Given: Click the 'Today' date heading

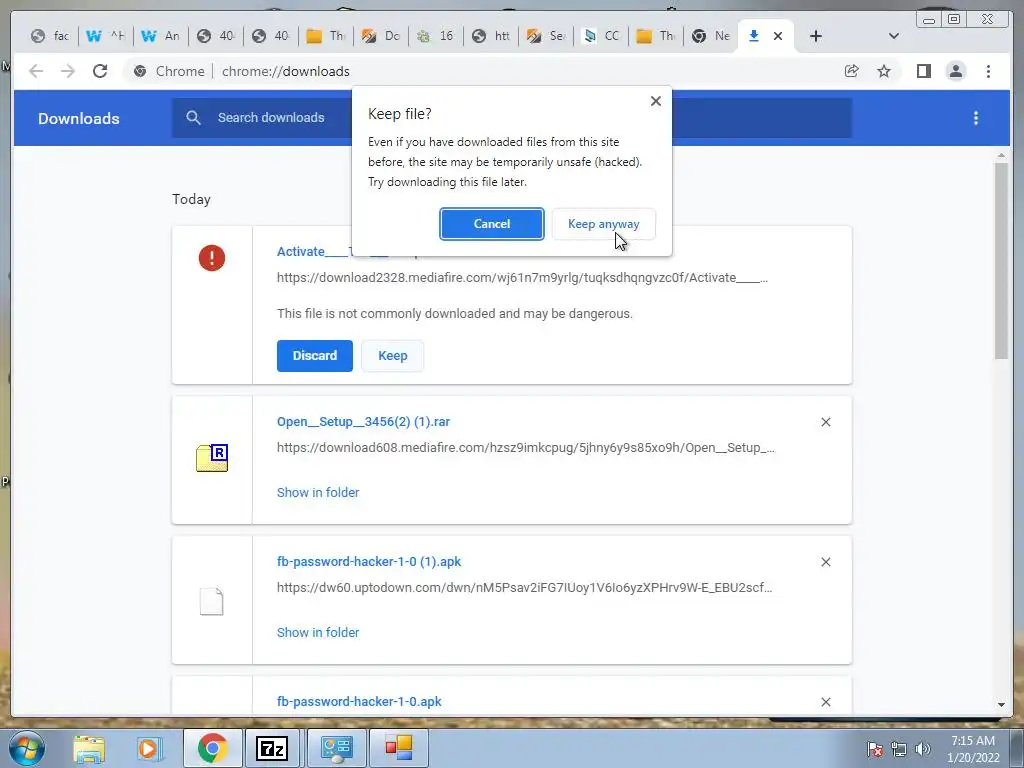Looking at the screenshot, I should pyautogui.click(x=191, y=199).
